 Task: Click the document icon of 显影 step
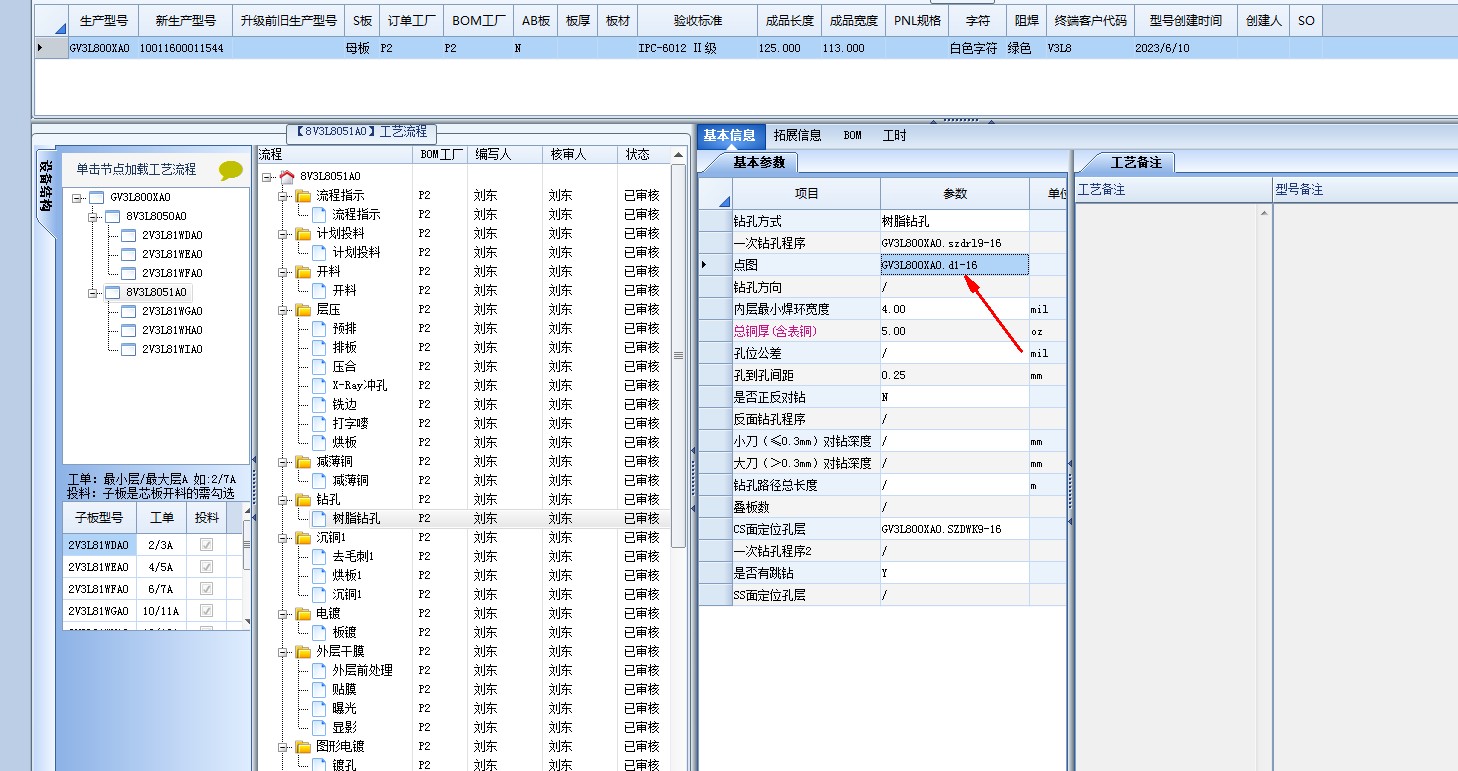point(320,728)
